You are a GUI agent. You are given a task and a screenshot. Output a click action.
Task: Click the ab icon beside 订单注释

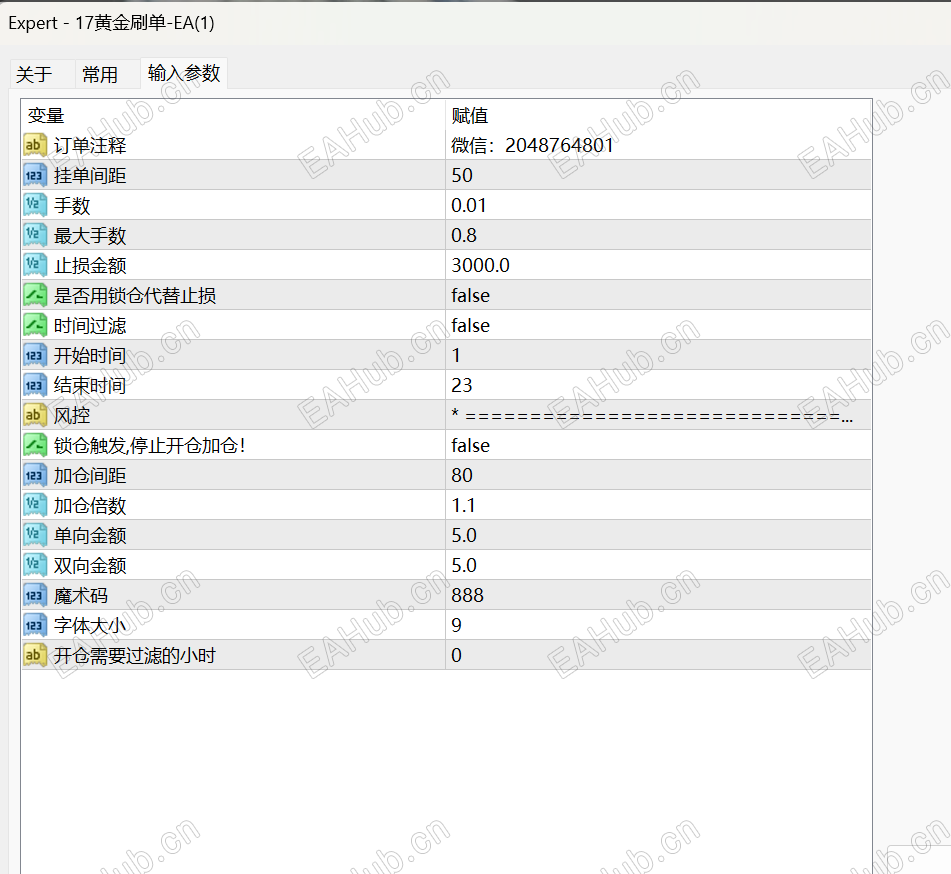click(x=35, y=145)
